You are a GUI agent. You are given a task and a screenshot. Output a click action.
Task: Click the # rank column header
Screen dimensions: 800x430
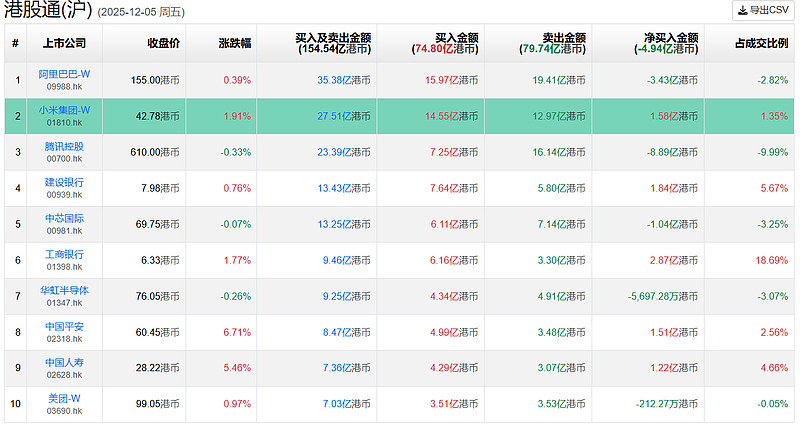click(x=15, y=43)
